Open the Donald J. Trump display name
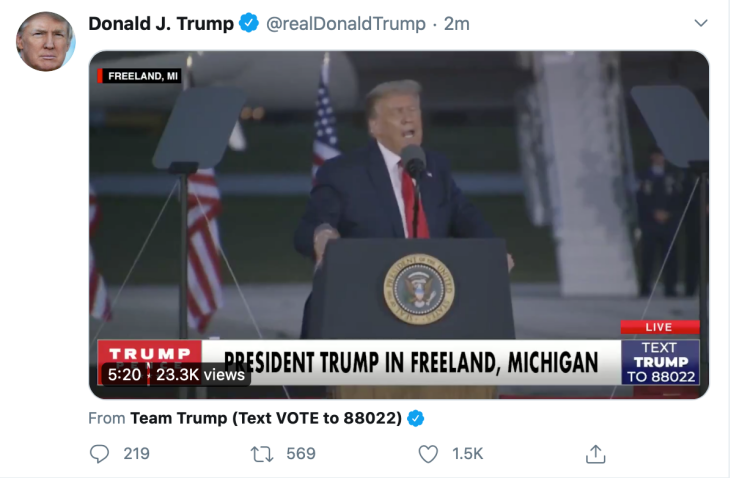 (x=161, y=24)
